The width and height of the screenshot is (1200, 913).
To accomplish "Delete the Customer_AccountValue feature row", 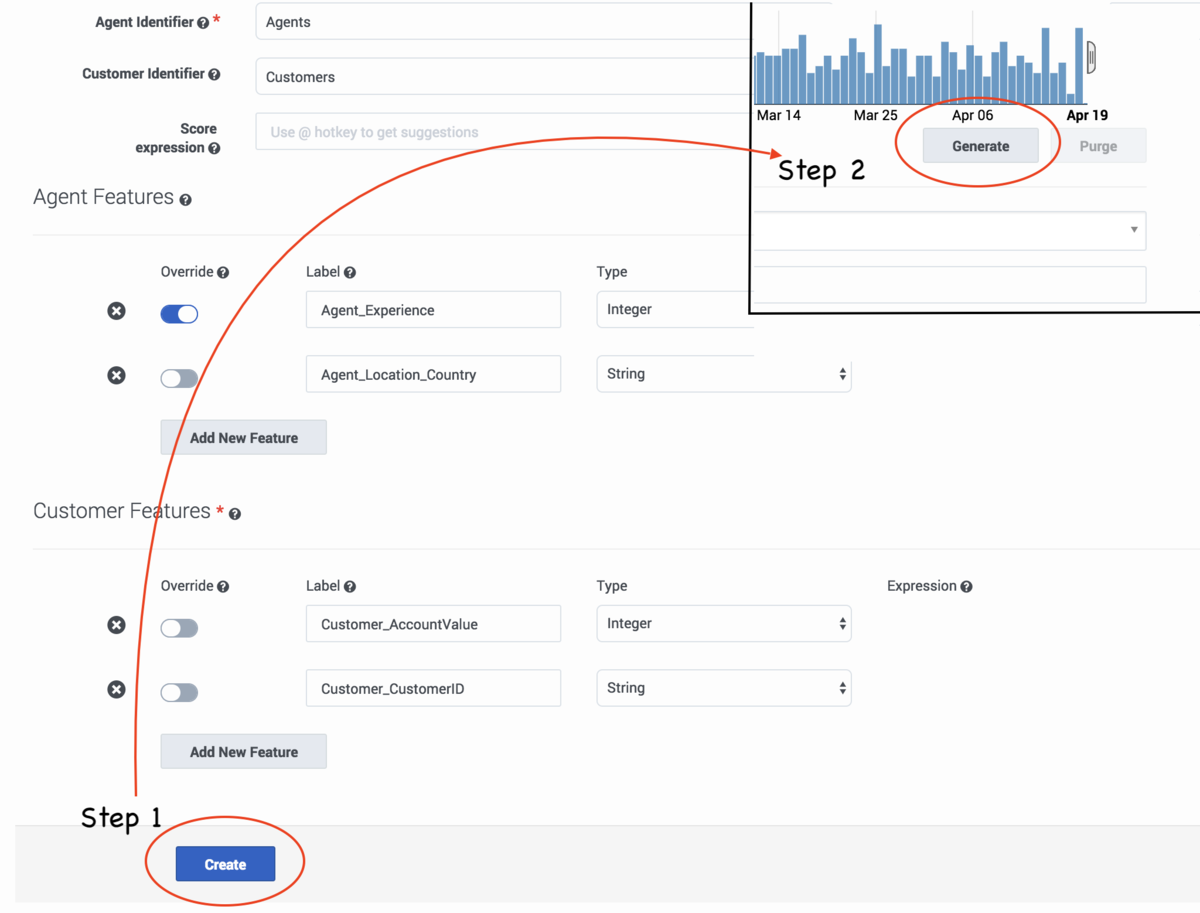I will 116,624.
